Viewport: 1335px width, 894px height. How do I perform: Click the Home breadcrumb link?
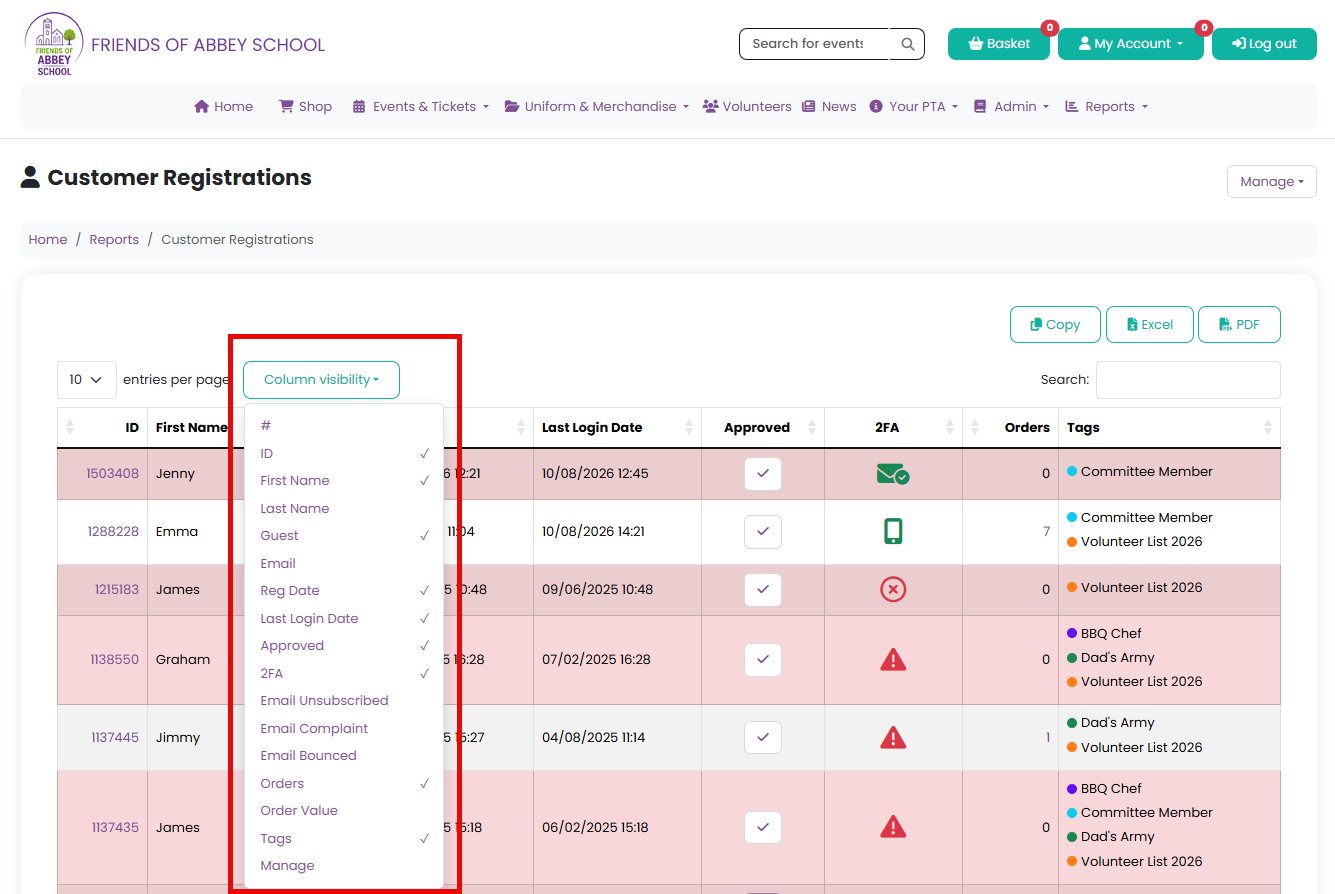coord(48,240)
